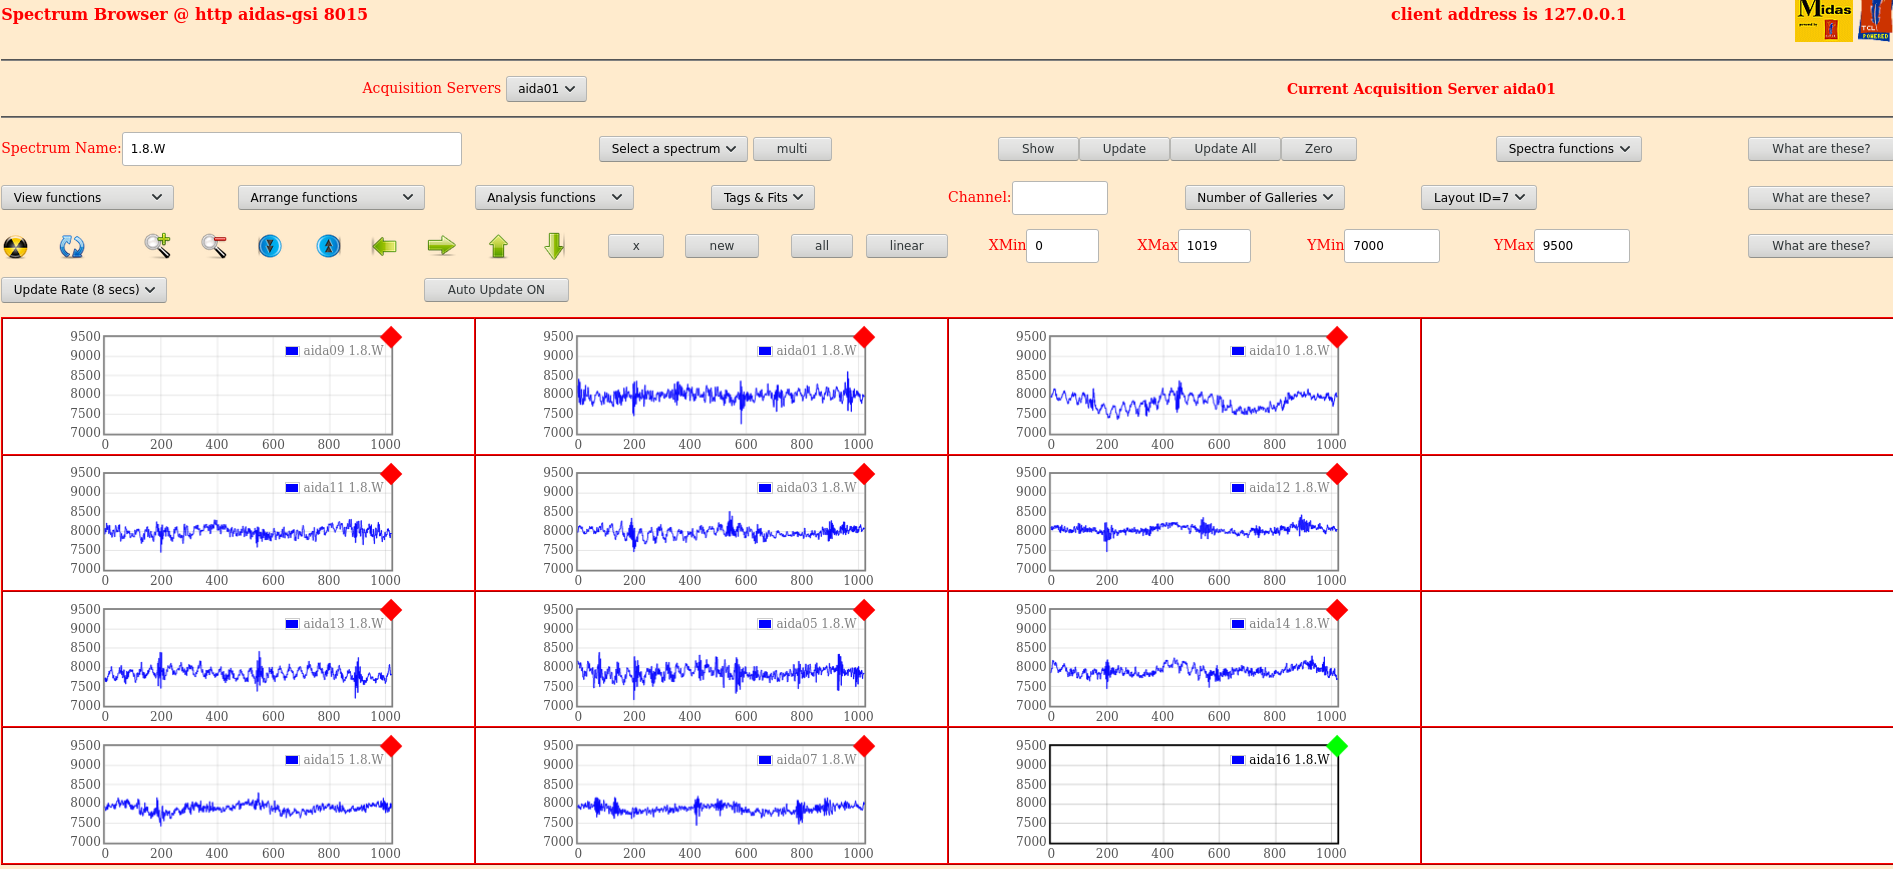Viewport: 1893px width, 869px height.
Task: Click the green diamond on aida16 plot
Action: (1337, 746)
